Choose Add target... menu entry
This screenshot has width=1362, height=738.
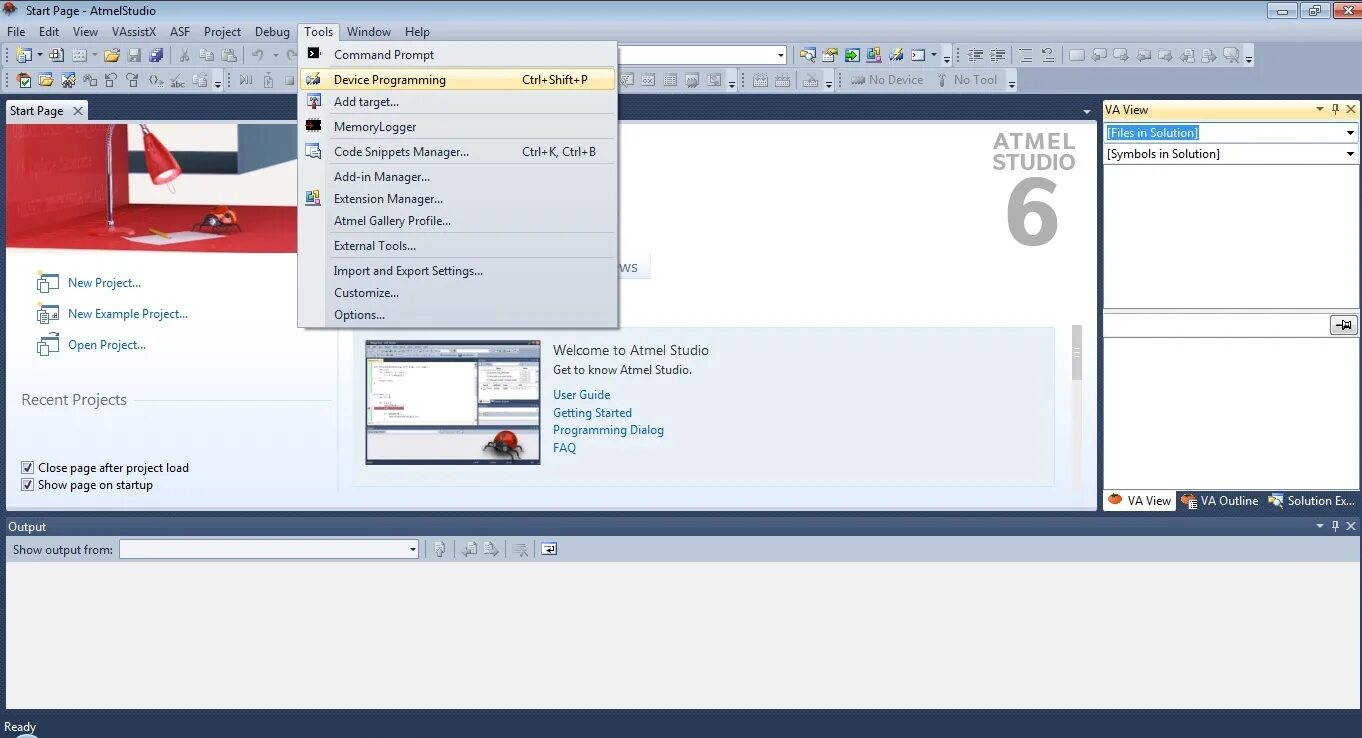458,101
